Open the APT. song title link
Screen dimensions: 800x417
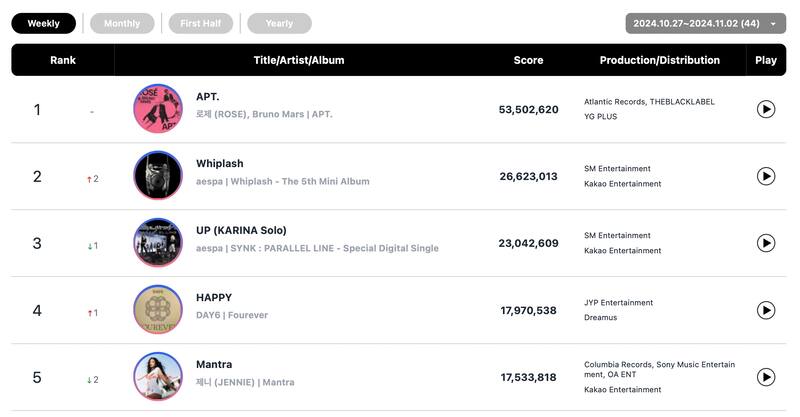(208, 97)
